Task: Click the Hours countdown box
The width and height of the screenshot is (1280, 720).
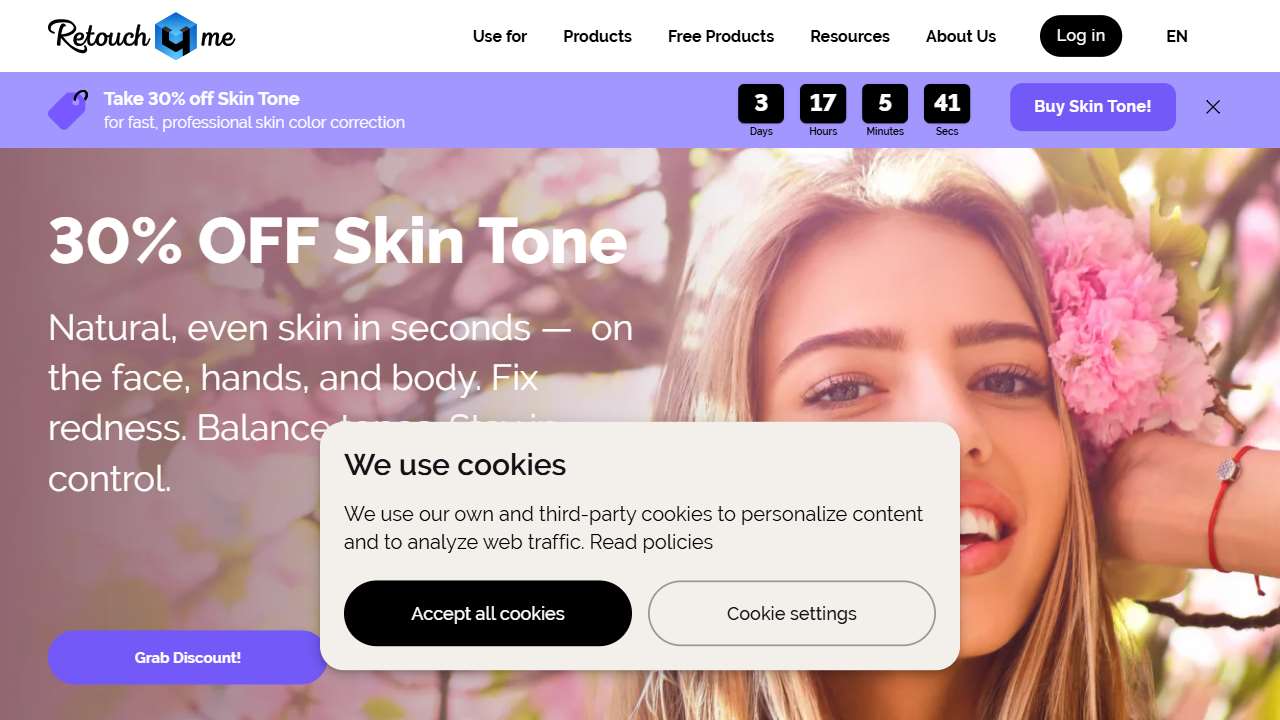Action: [x=823, y=110]
